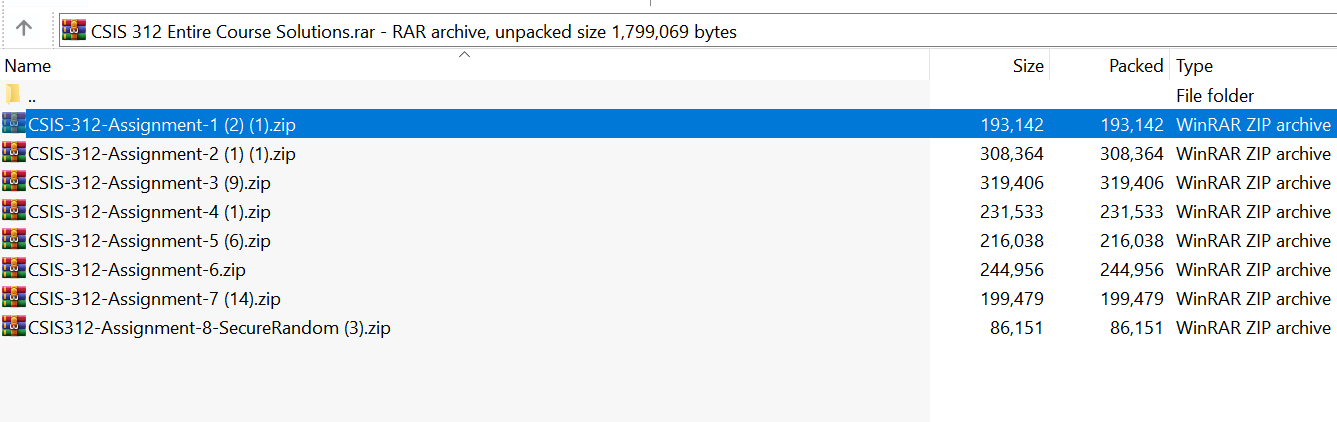Select the CSIS312-Assignment-8-SecureRandom (3).zip file name

point(209,328)
